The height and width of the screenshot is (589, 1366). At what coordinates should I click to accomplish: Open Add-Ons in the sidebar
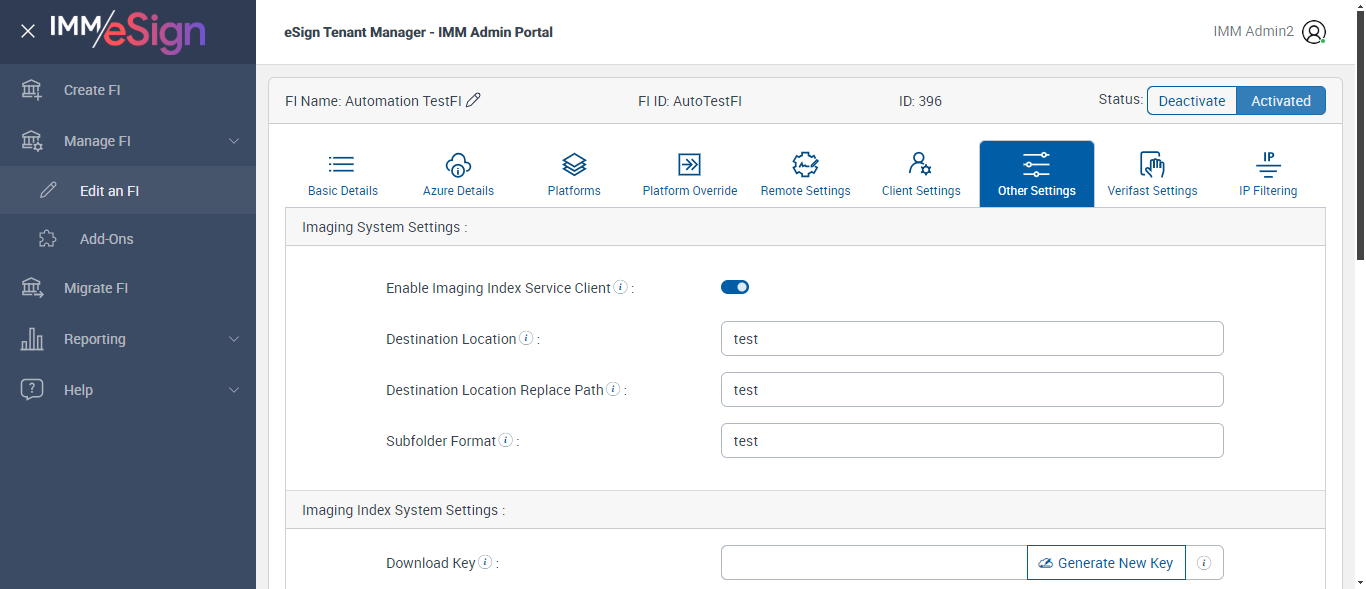pyautogui.click(x=106, y=239)
